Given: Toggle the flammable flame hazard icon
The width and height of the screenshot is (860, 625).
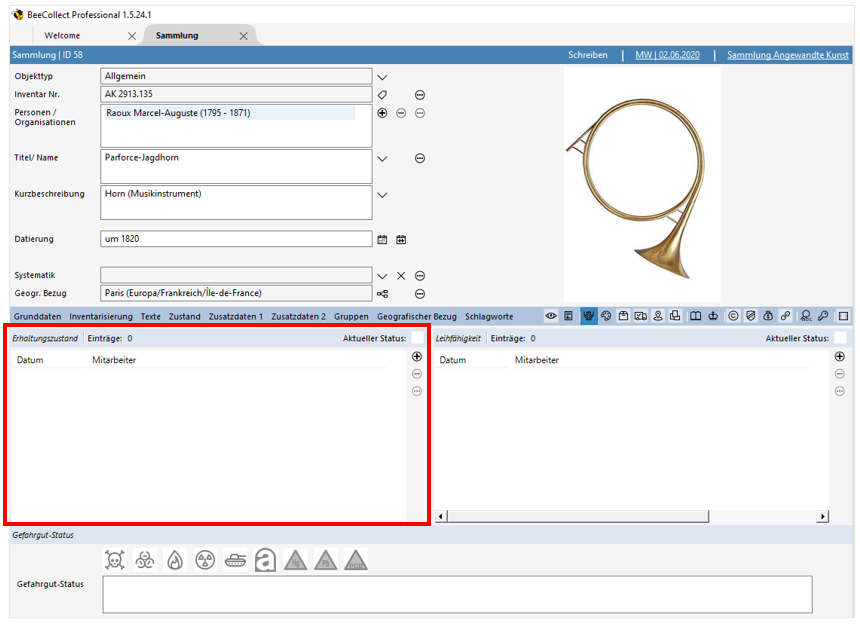Looking at the screenshot, I should (175, 560).
